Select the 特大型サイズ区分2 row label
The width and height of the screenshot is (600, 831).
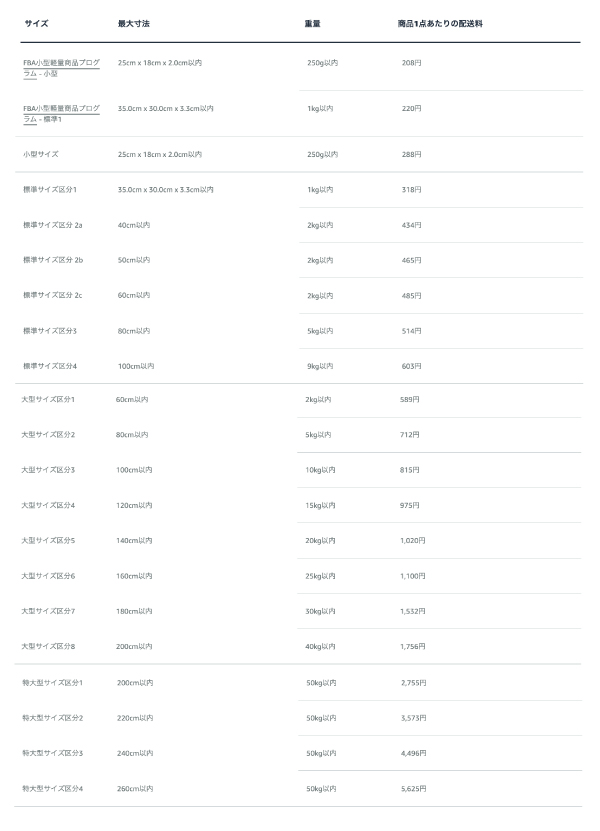52,718
